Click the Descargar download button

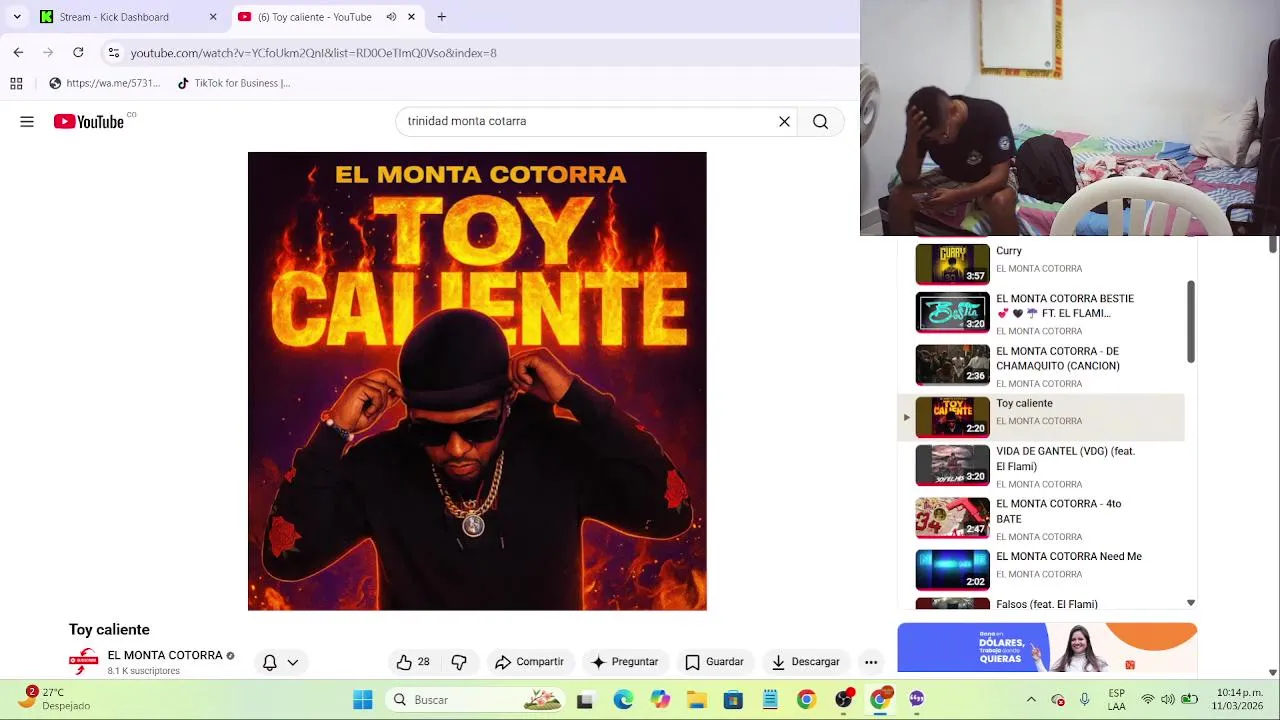click(806, 662)
